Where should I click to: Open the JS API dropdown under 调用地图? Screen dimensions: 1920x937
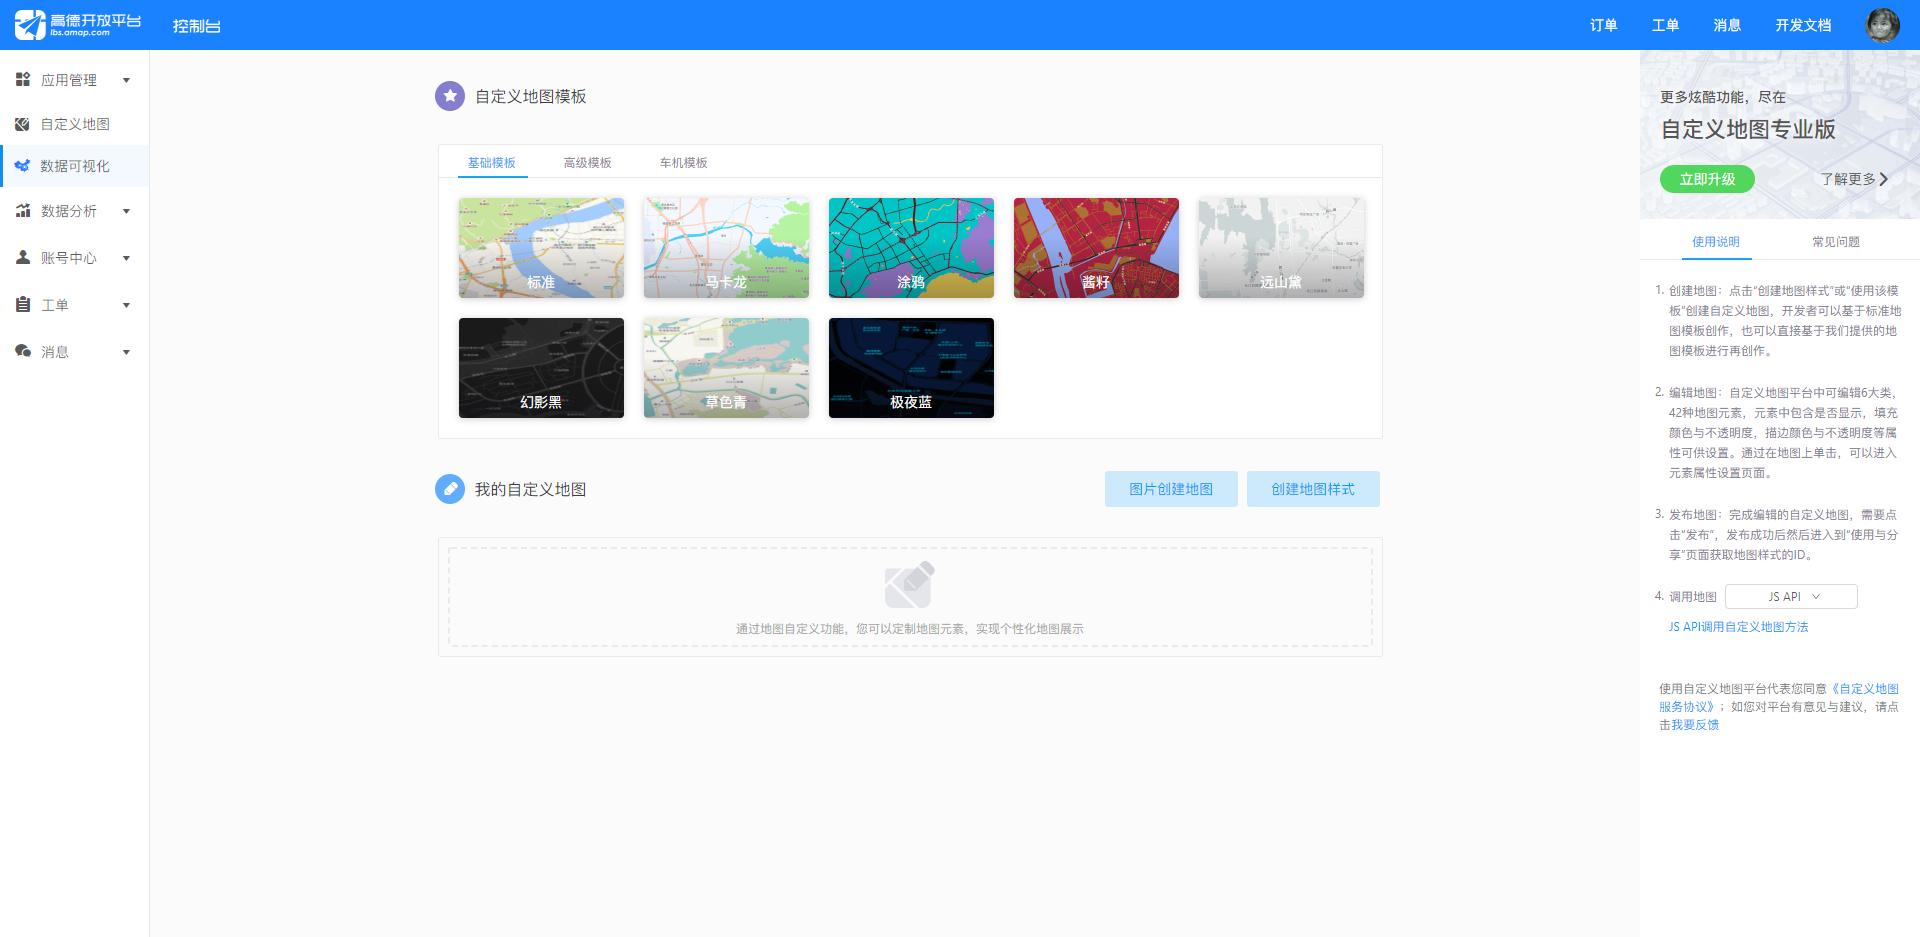pos(1791,596)
